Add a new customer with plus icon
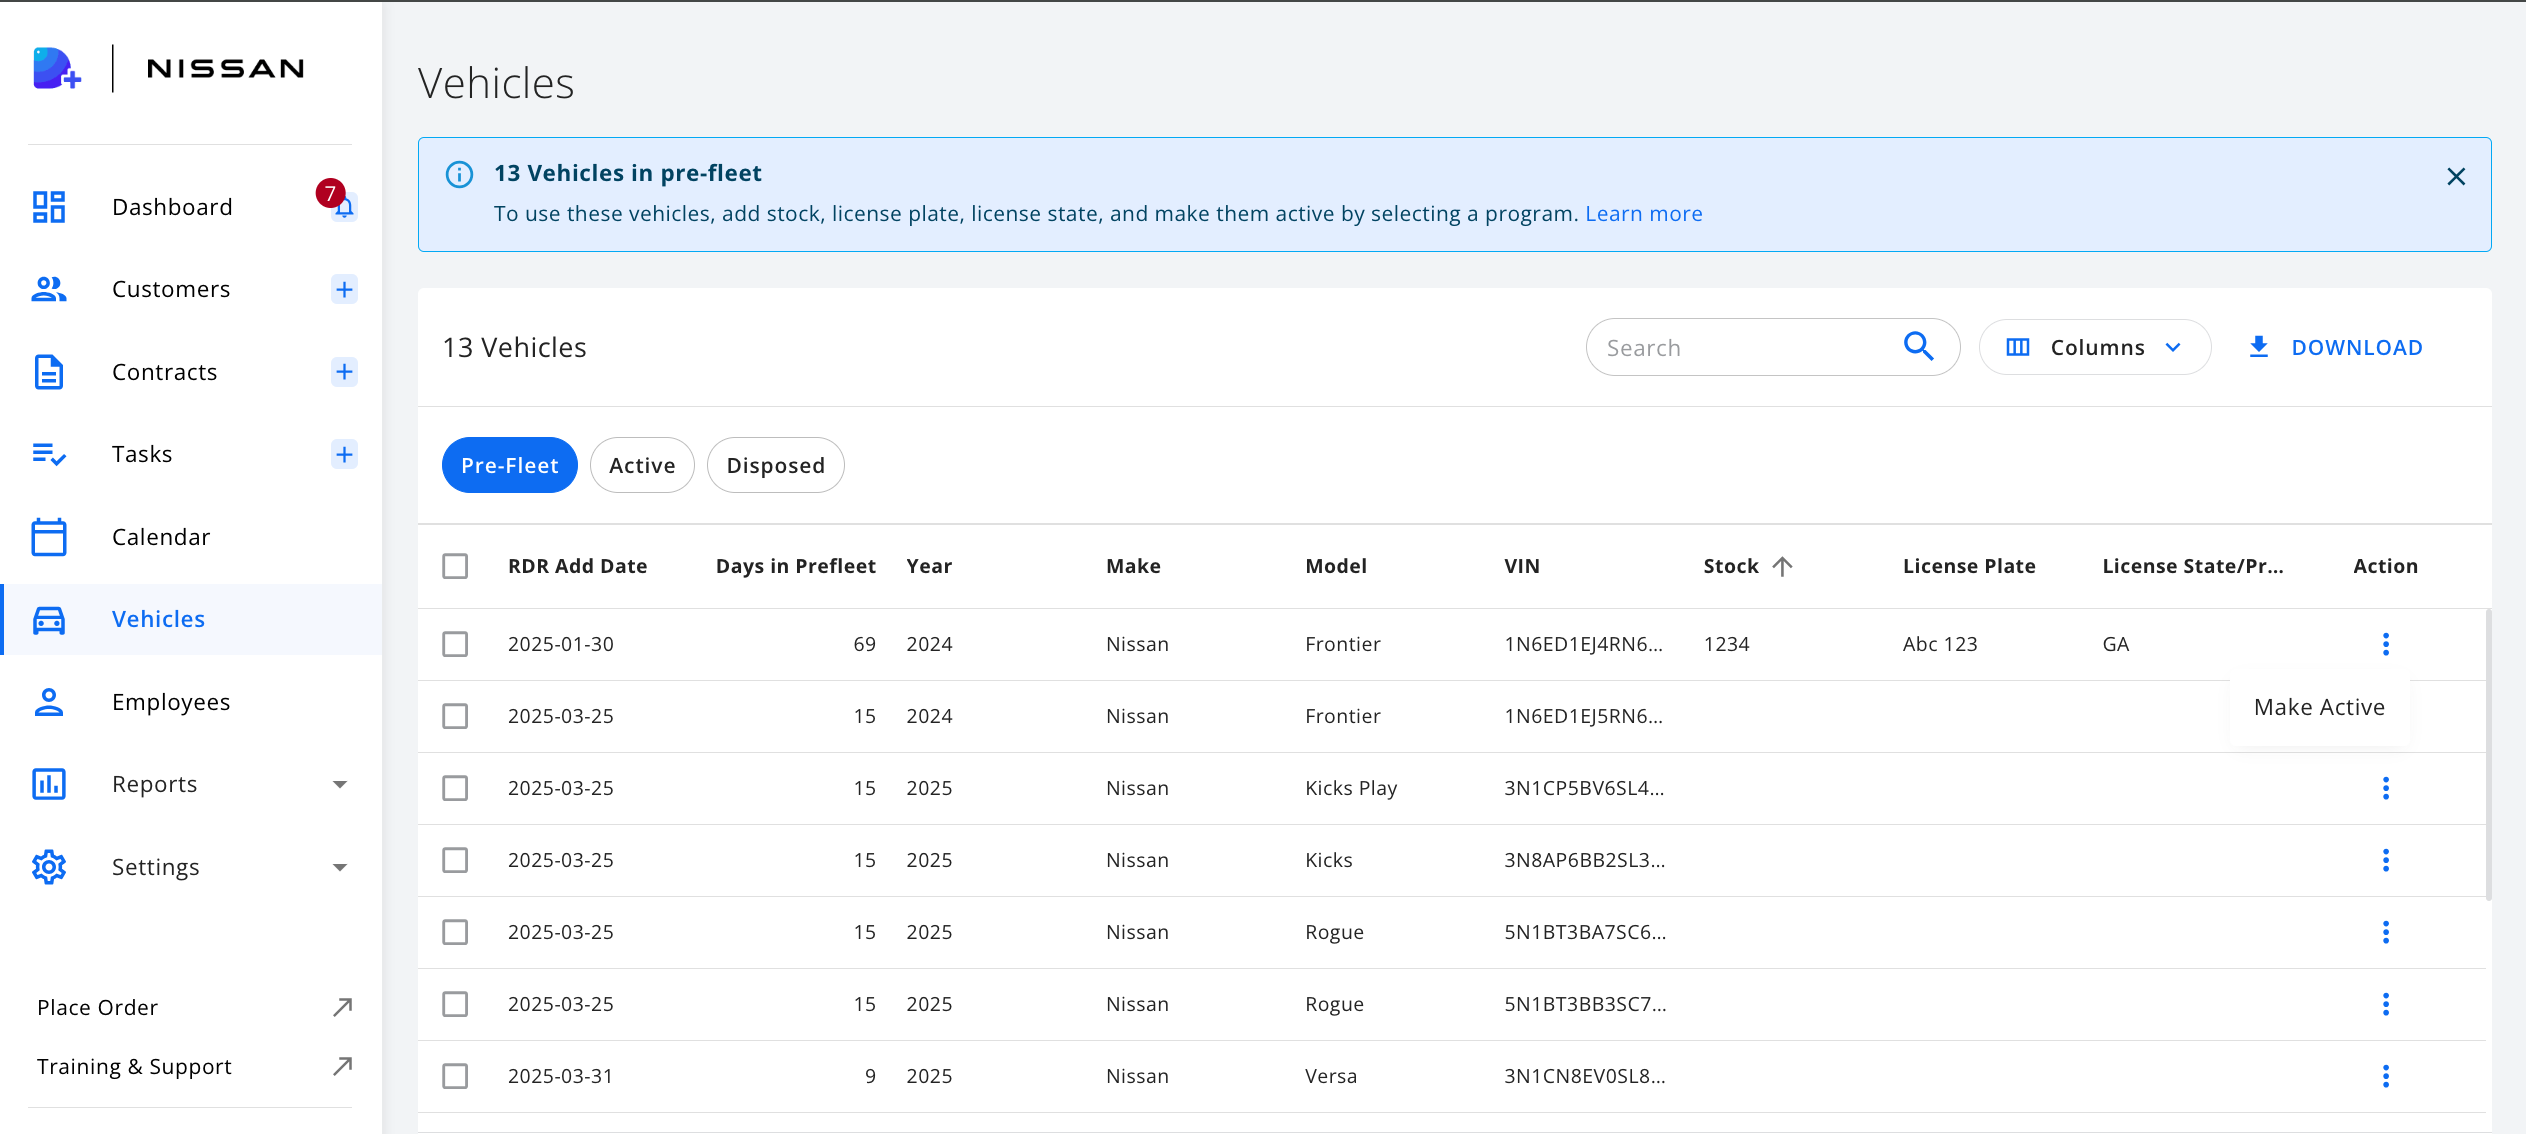Screen dimensions: 2526x1134 [x=344, y=289]
